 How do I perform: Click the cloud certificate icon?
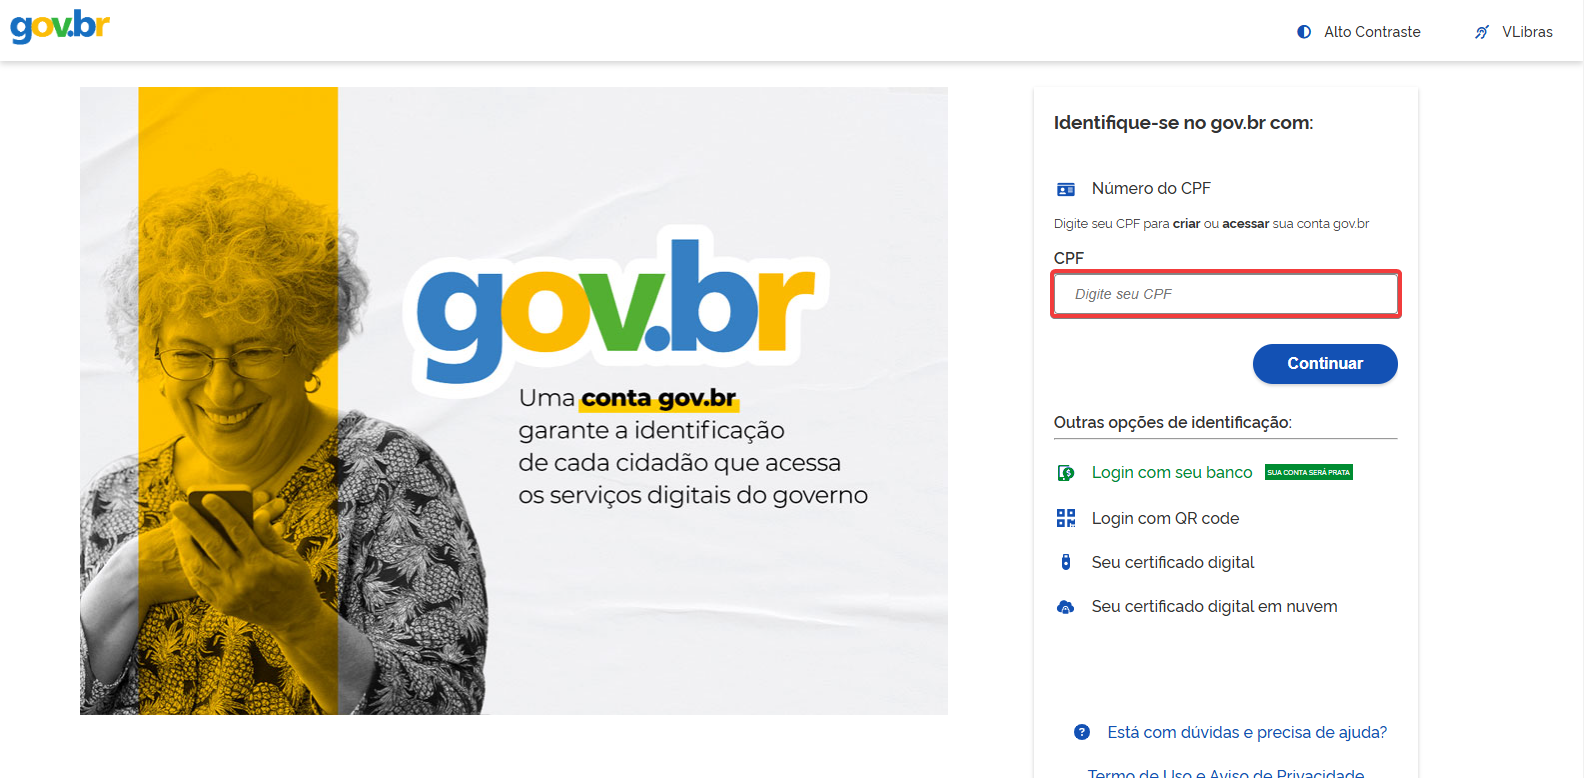click(x=1066, y=607)
